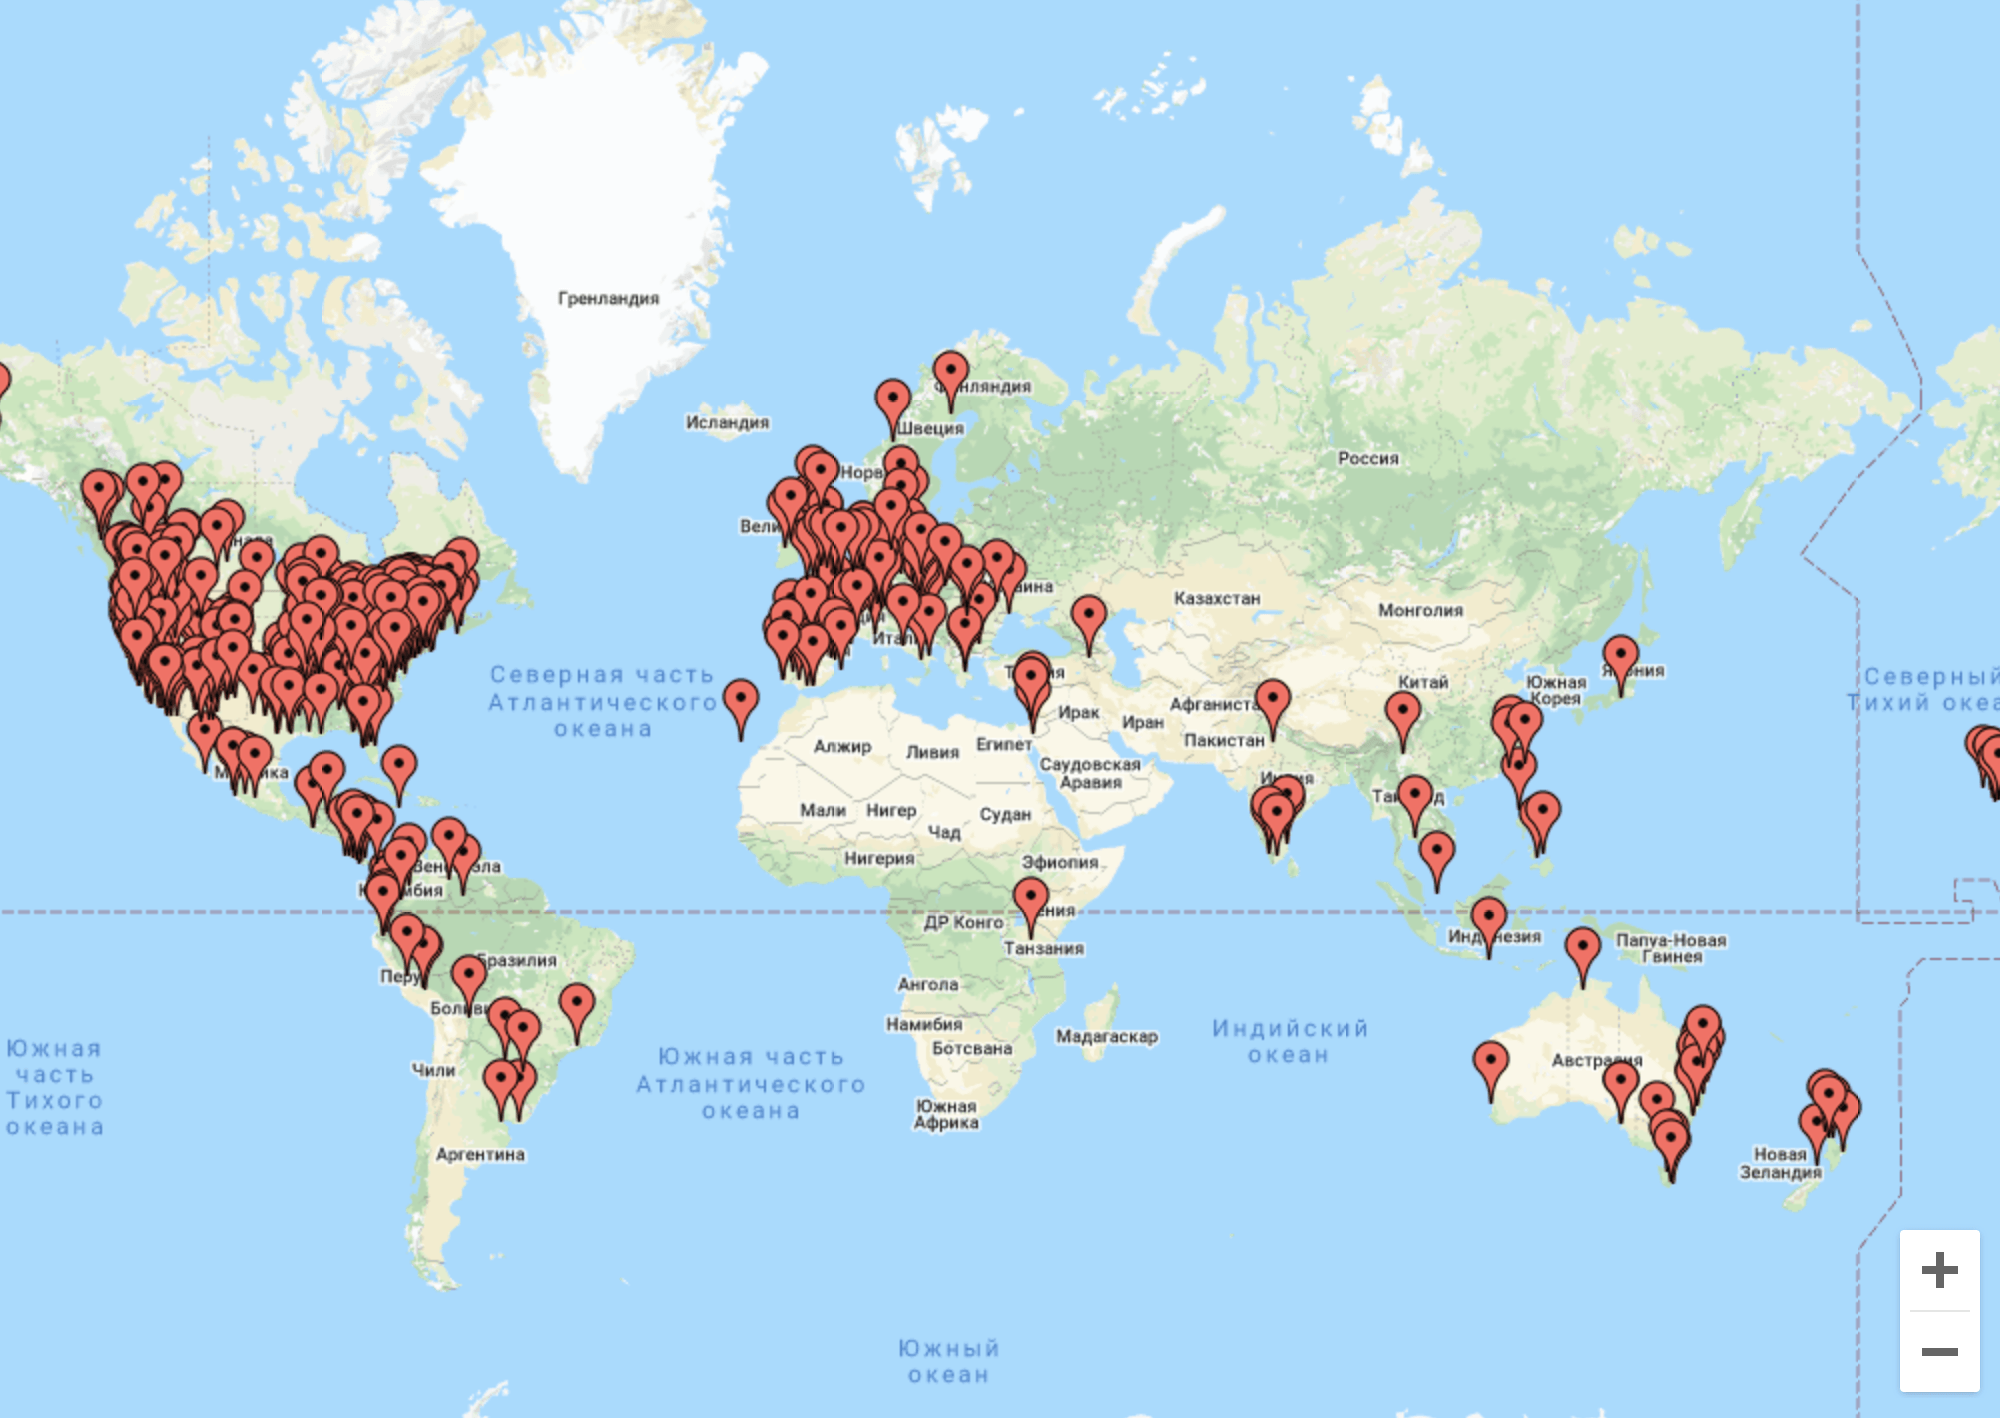
Task: Select the map pin on Japan
Action: (x=1621, y=664)
